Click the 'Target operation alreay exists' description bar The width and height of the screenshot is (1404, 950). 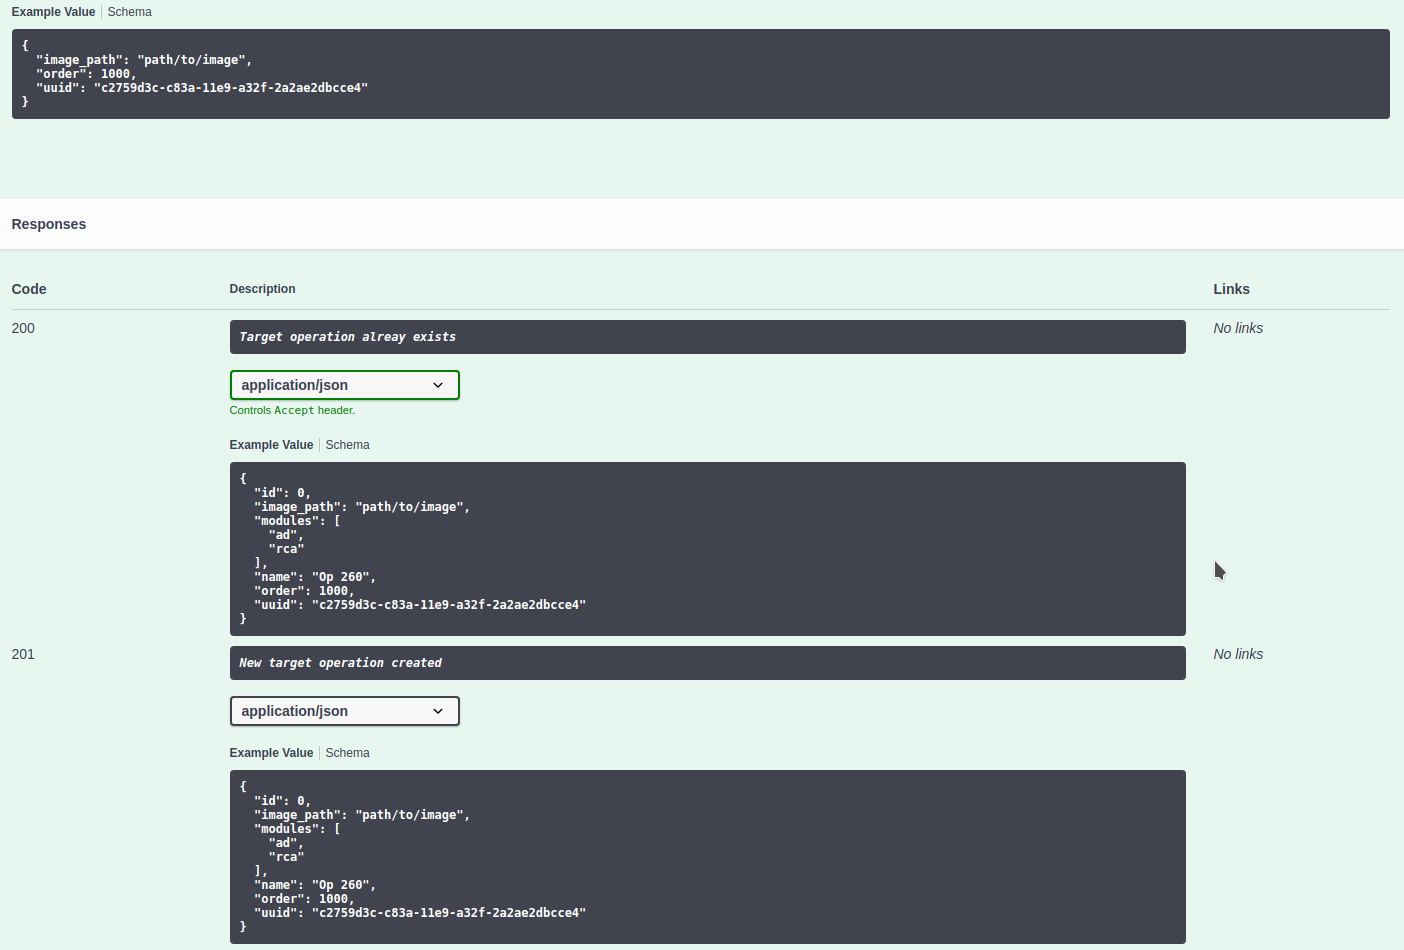[707, 336]
